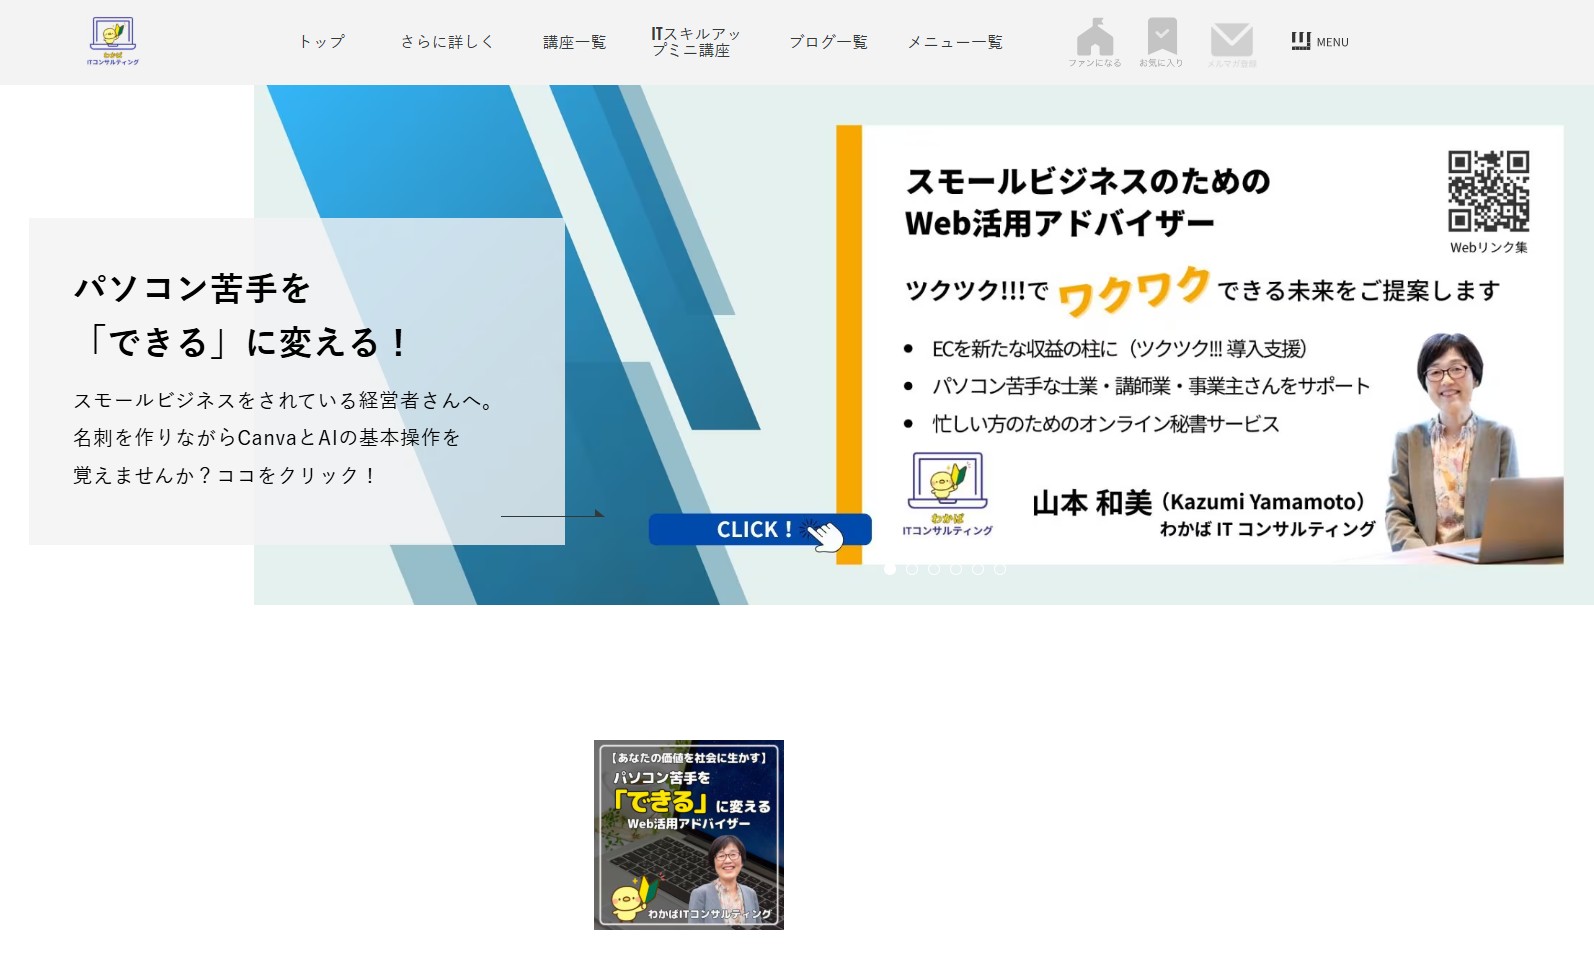This screenshot has height=966, width=1594.
Task: Open the さらに詳しく navigation item
Action: (x=447, y=42)
